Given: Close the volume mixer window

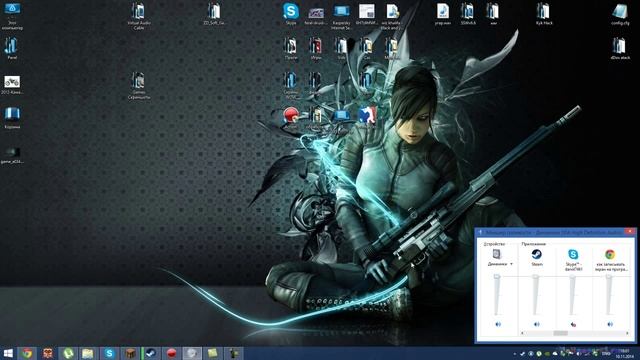Looking at the screenshot, I should pos(630,231).
